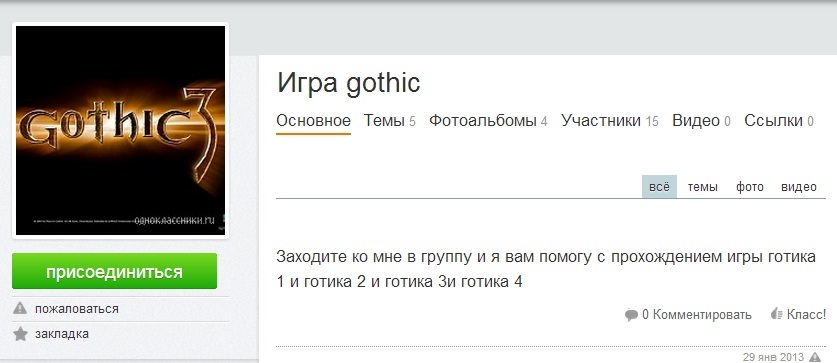The width and height of the screenshot is (837, 363).
Task: Switch to the Основное tab
Action: pyautogui.click(x=313, y=121)
